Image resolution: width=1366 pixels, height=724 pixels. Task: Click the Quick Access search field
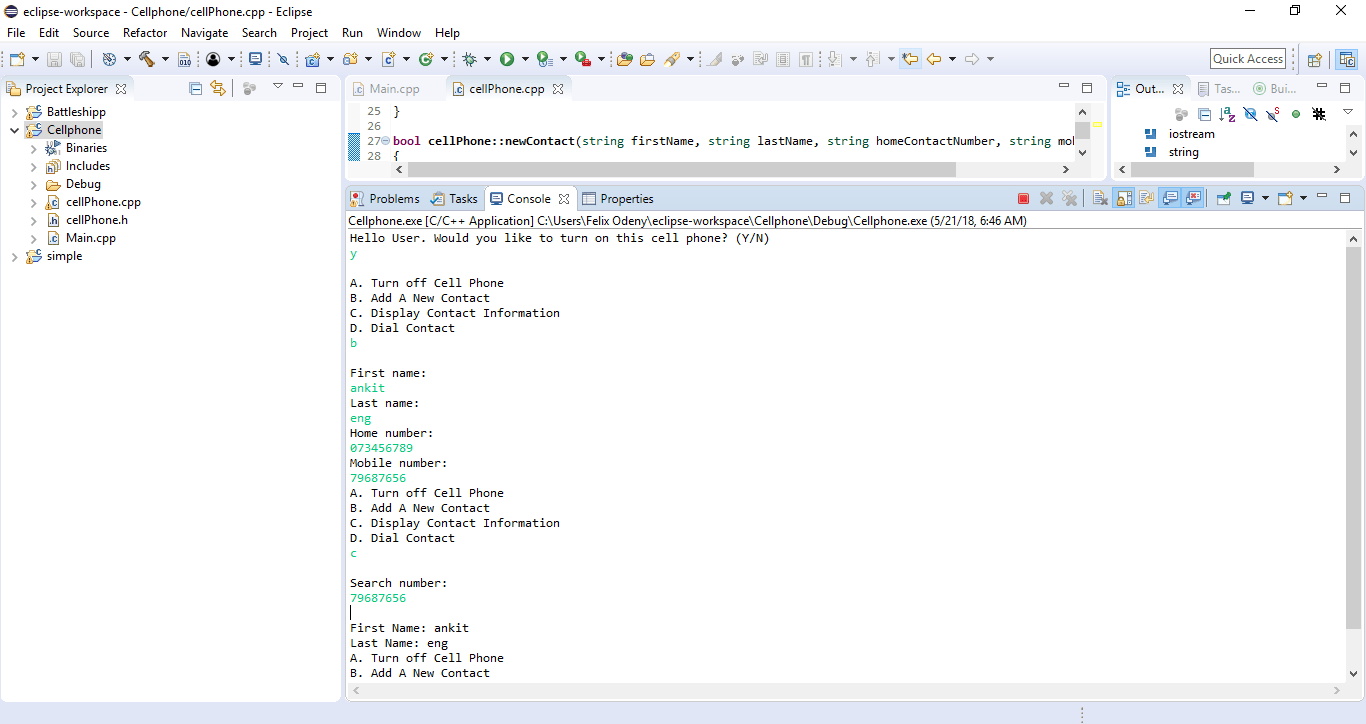(x=1248, y=59)
